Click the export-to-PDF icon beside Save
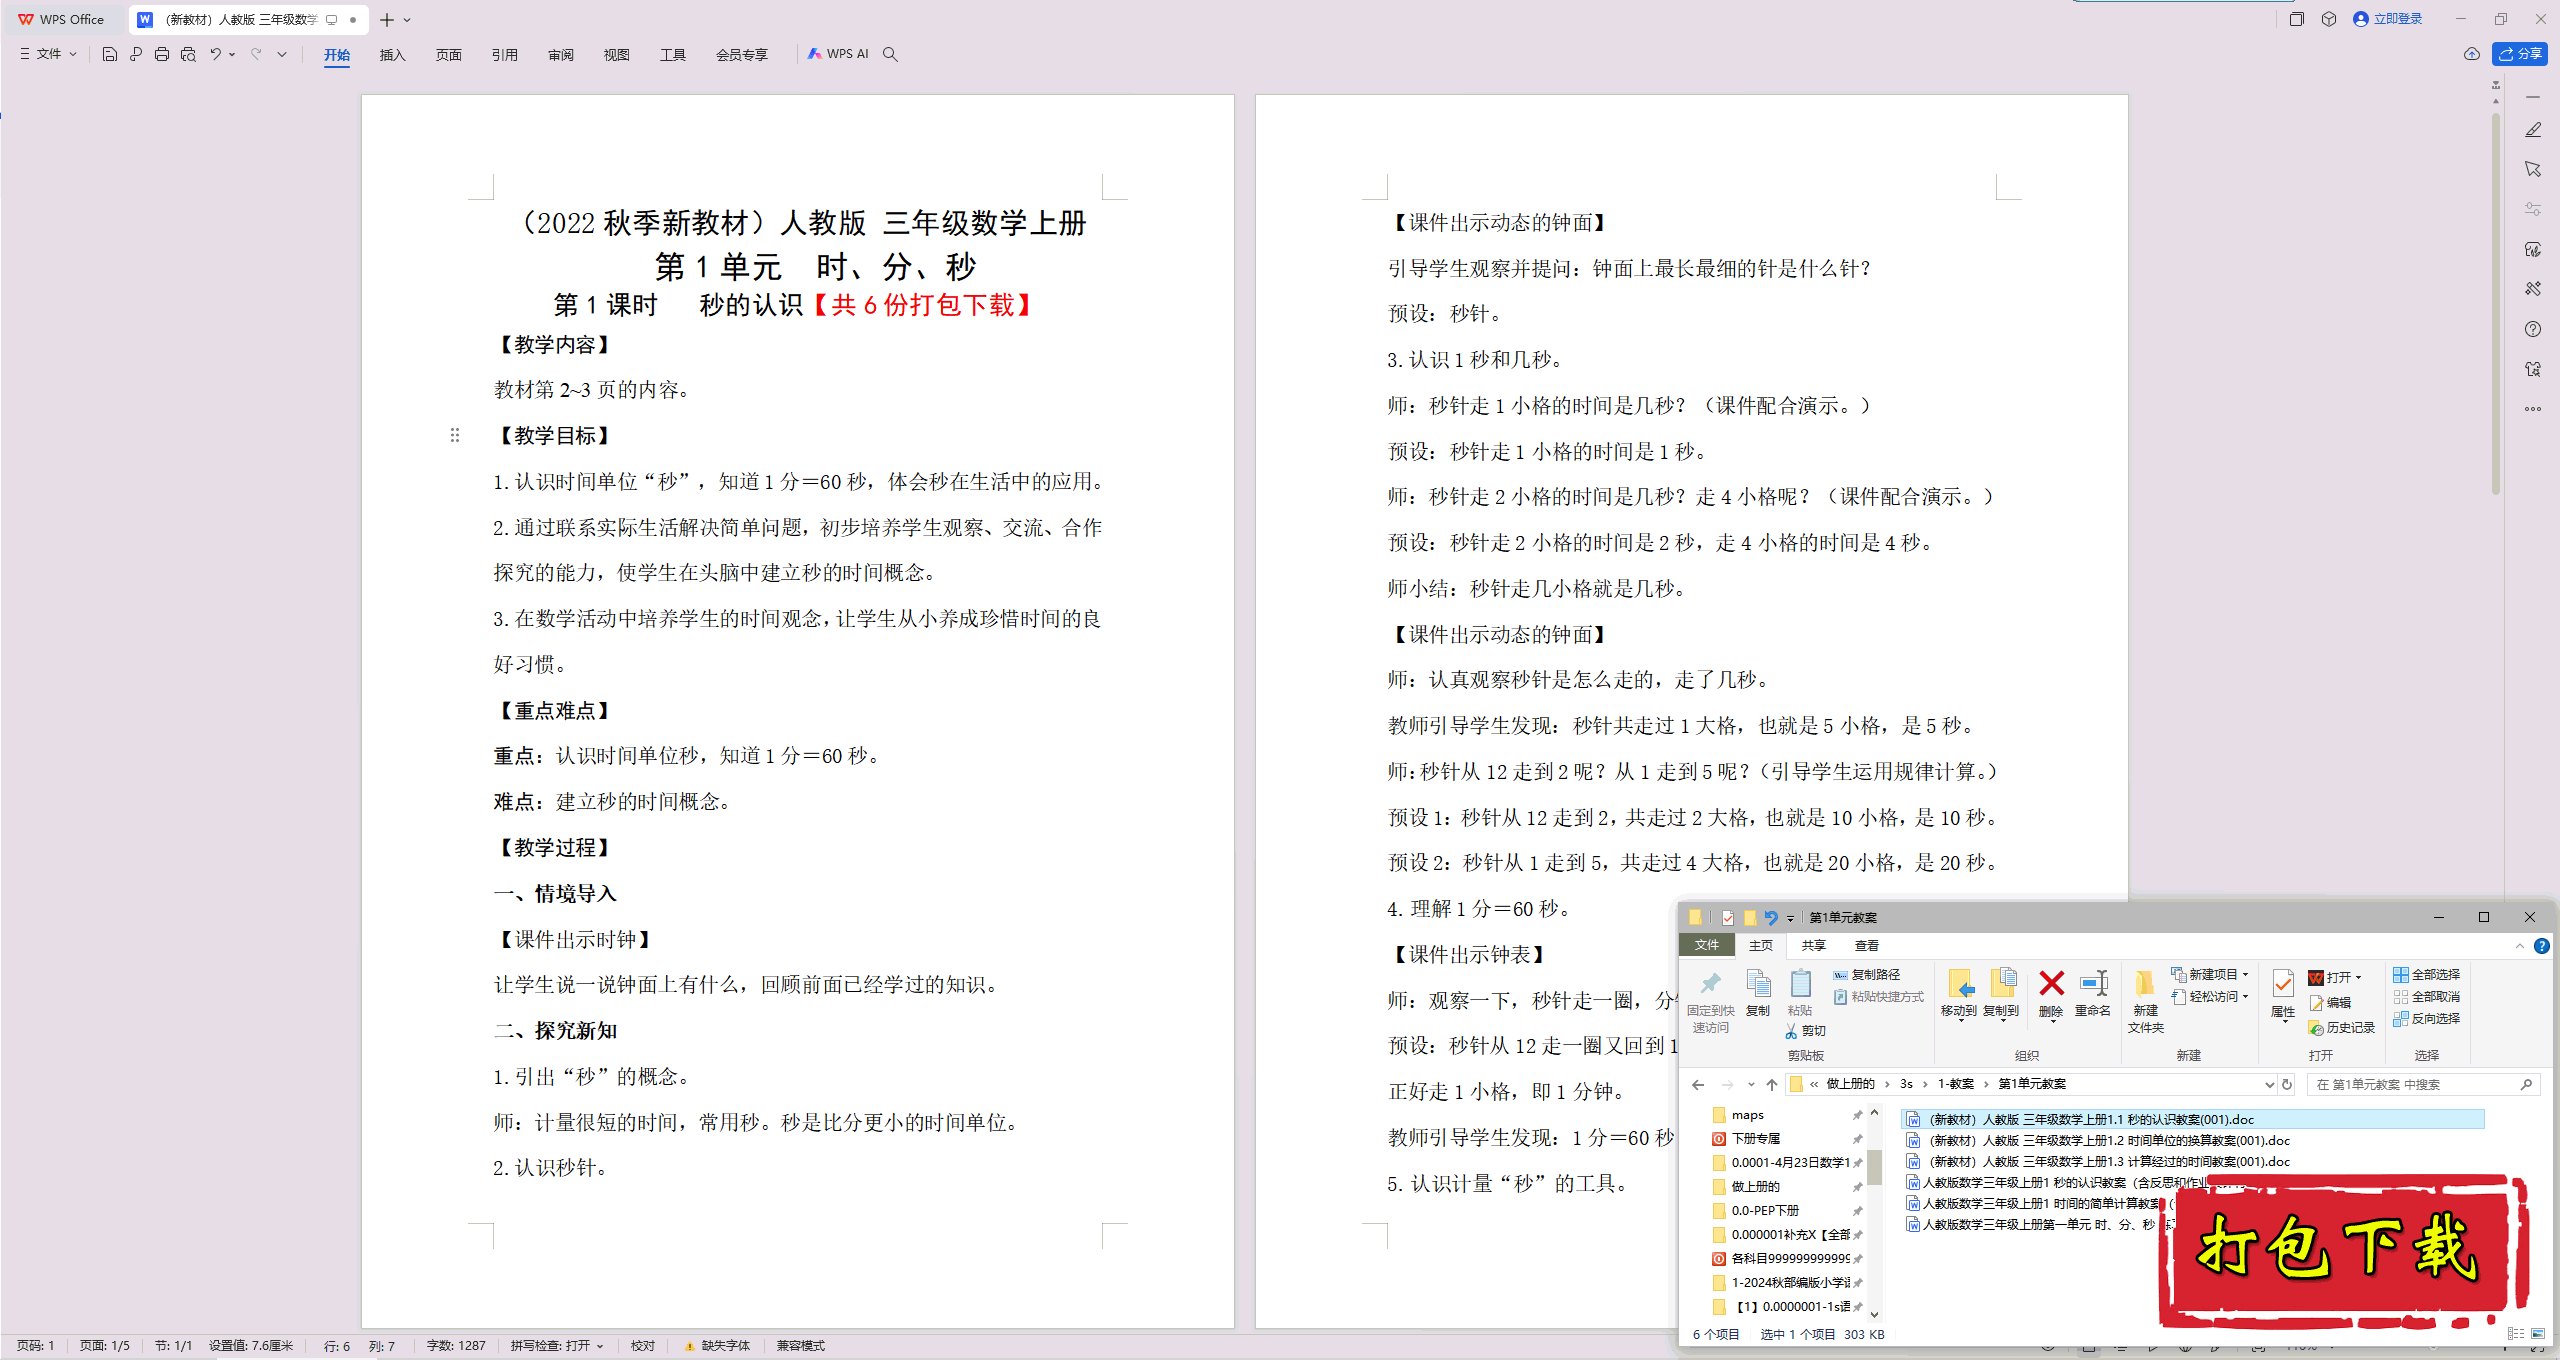 point(136,54)
